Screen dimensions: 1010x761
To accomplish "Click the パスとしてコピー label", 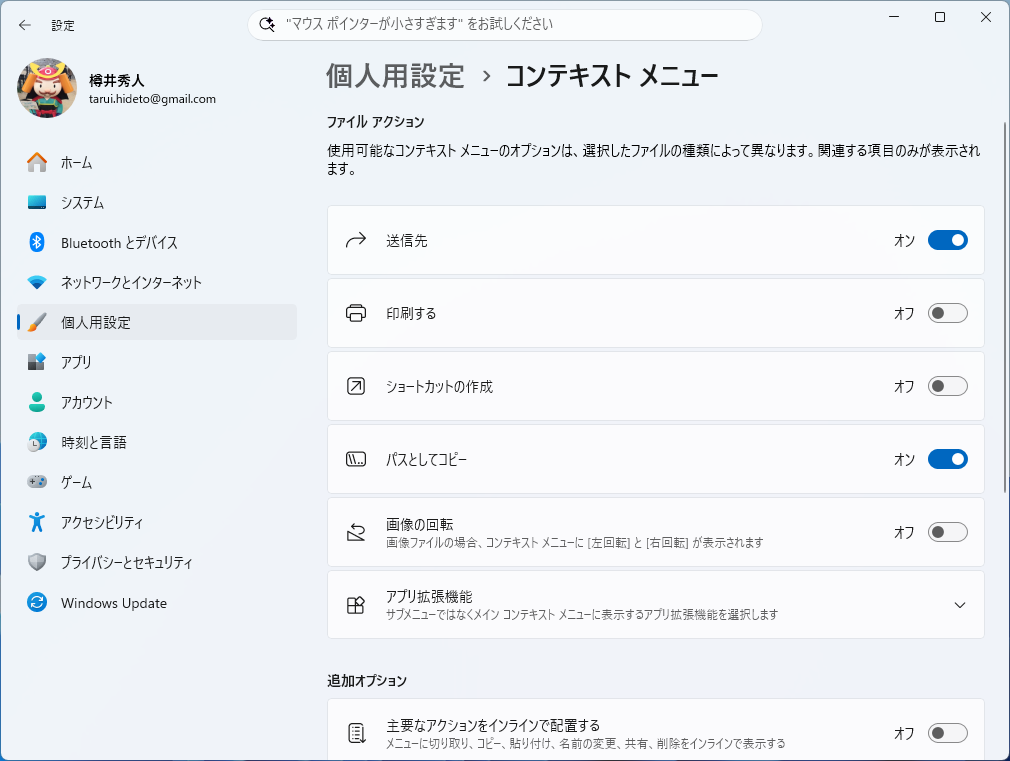I will click(426, 459).
